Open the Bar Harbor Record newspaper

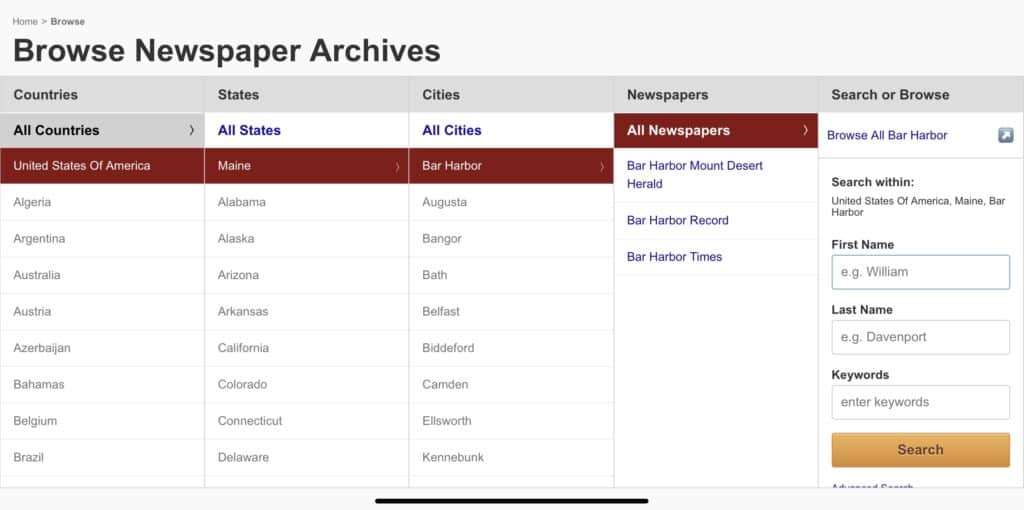coord(677,220)
